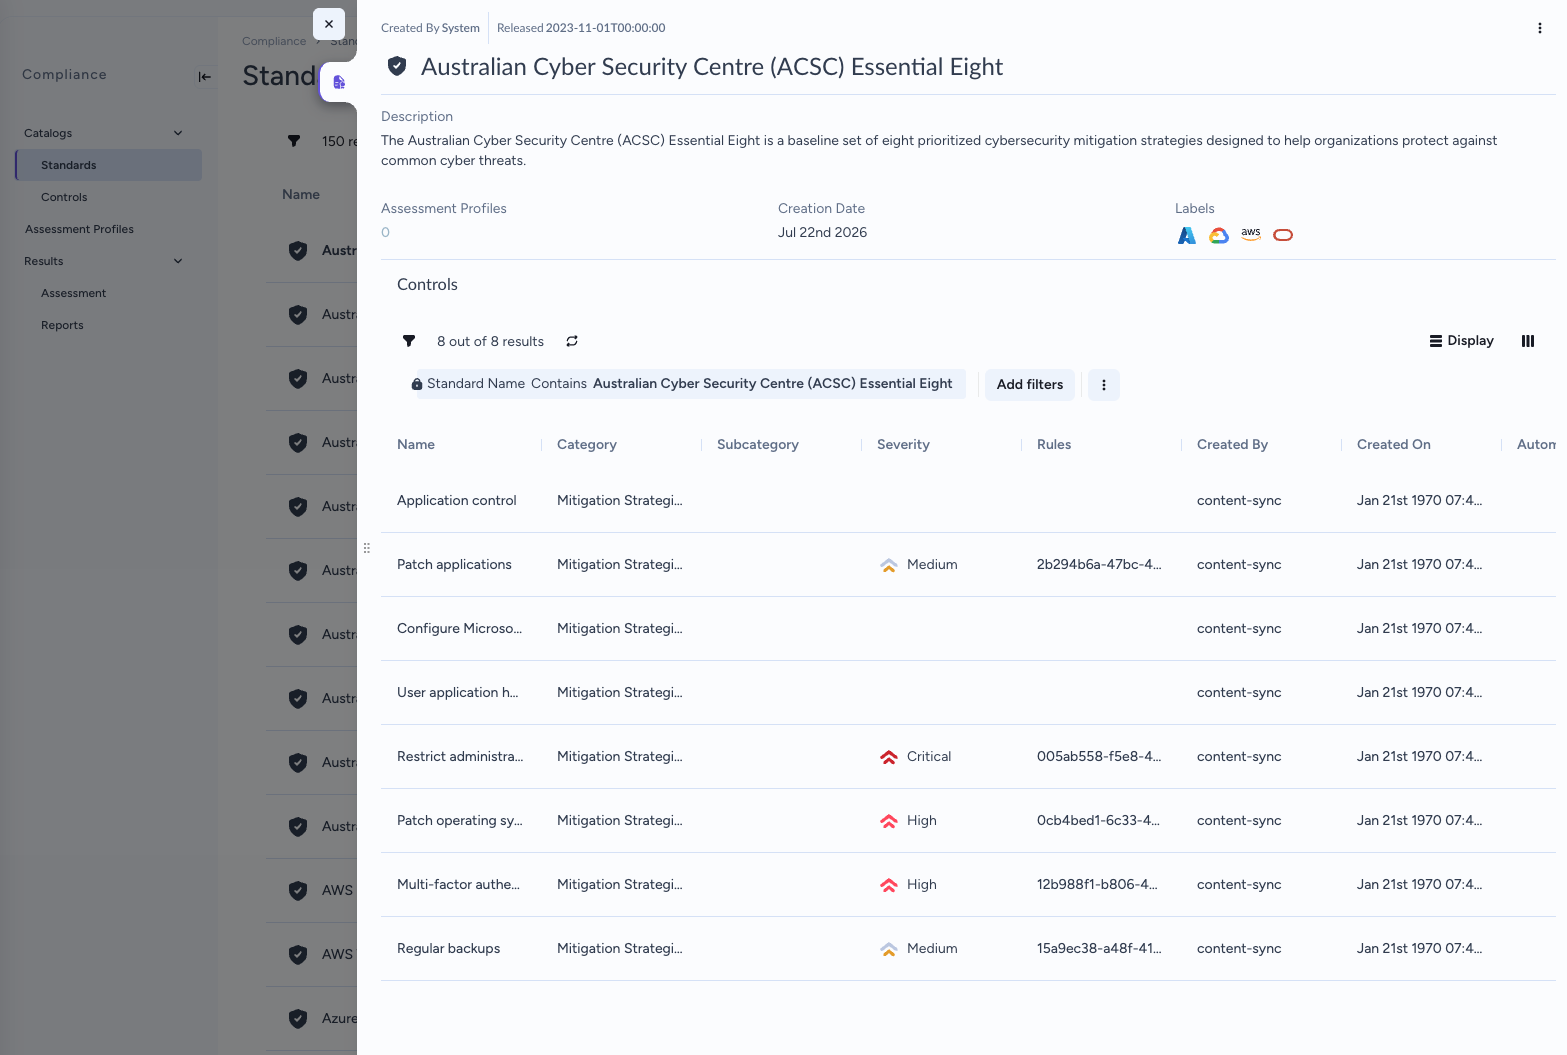The image size is (1567, 1055).
Task: Sort by Rules column header
Action: coord(1054,445)
